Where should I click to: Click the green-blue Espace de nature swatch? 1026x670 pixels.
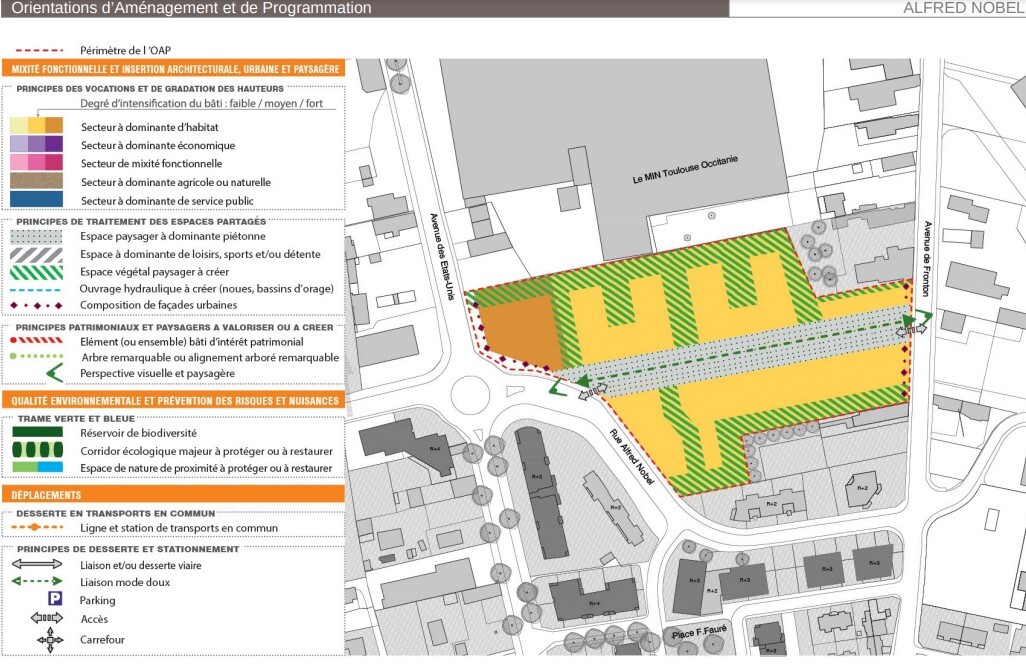37,467
